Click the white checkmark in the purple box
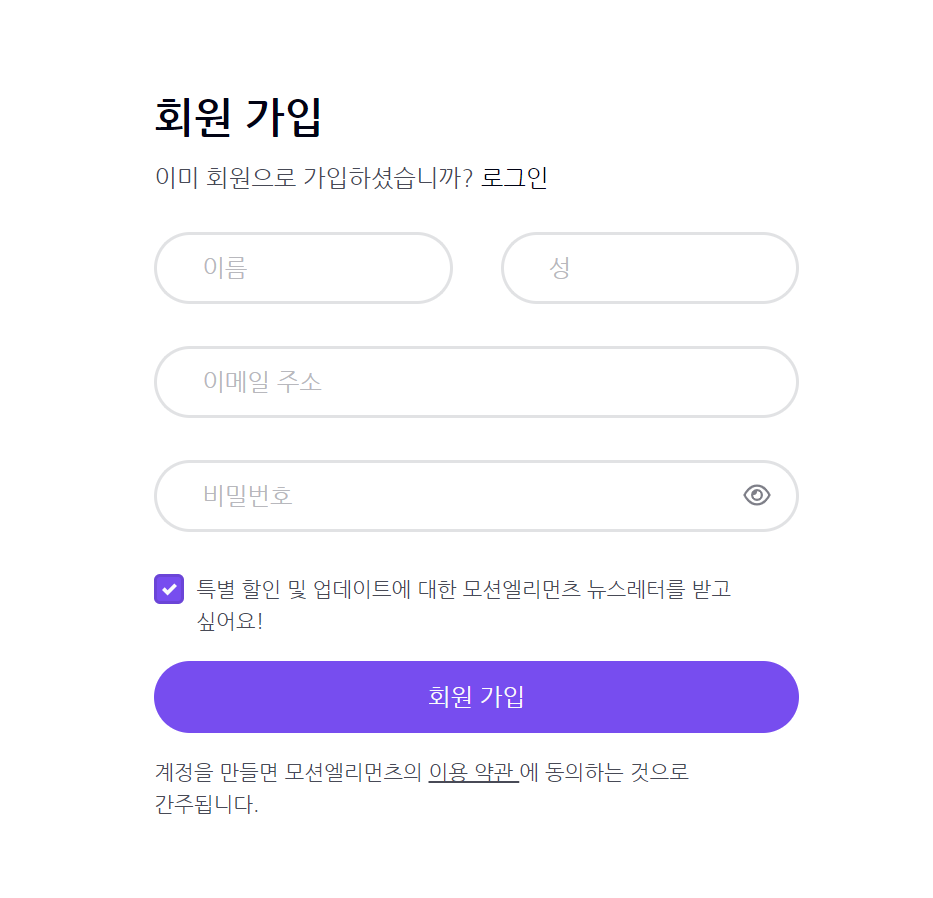Viewport: 933px width, 898px height. pos(169,589)
